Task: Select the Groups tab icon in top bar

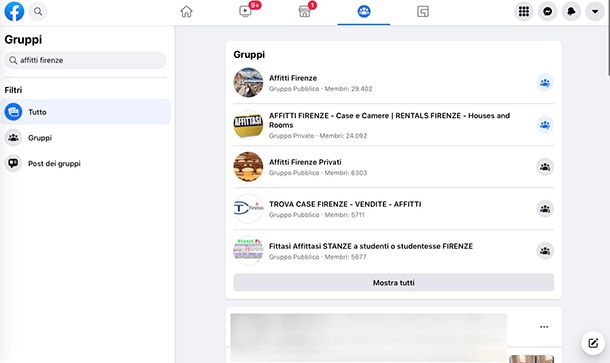Action: (364, 11)
